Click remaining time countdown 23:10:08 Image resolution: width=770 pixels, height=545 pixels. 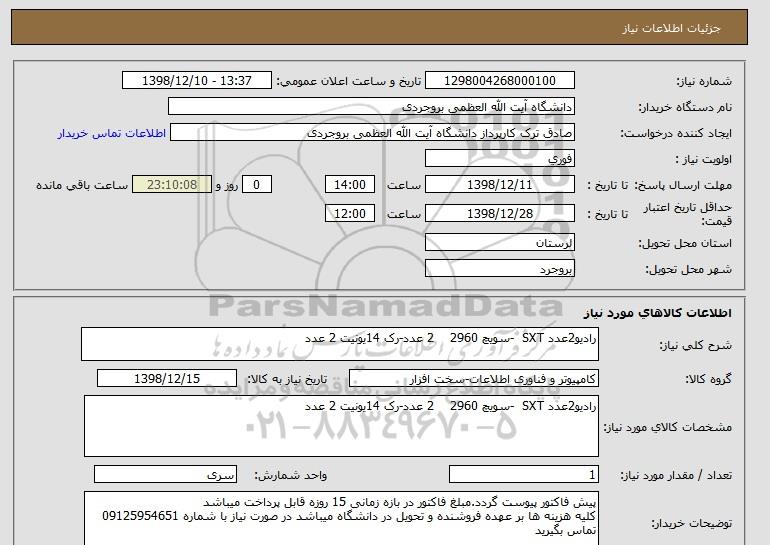(172, 185)
